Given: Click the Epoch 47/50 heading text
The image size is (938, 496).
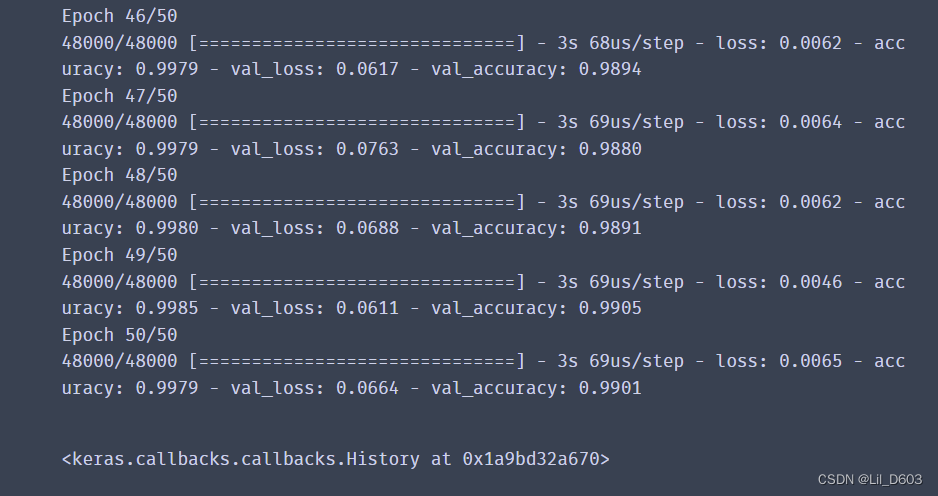Looking at the screenshot, I should click(120, 96).
